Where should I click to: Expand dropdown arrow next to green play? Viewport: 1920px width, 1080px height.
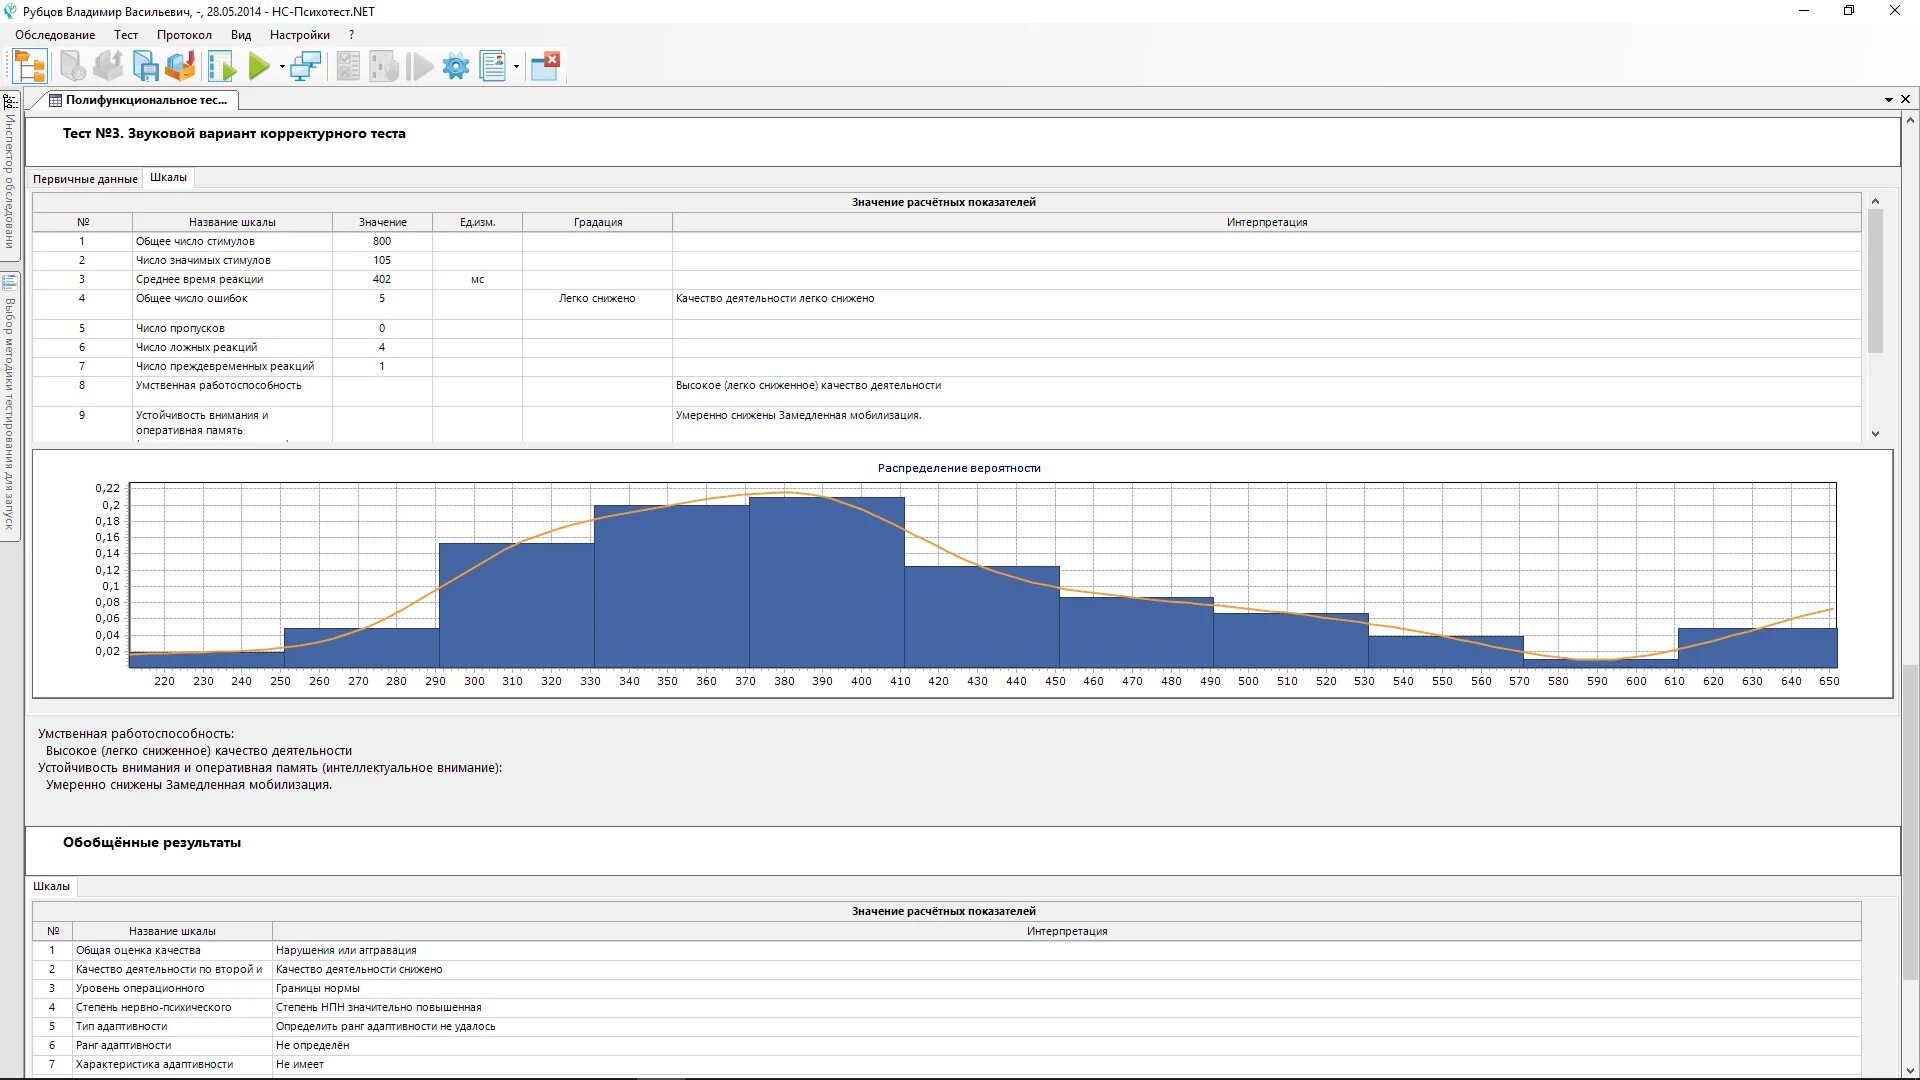coord(282,68)
